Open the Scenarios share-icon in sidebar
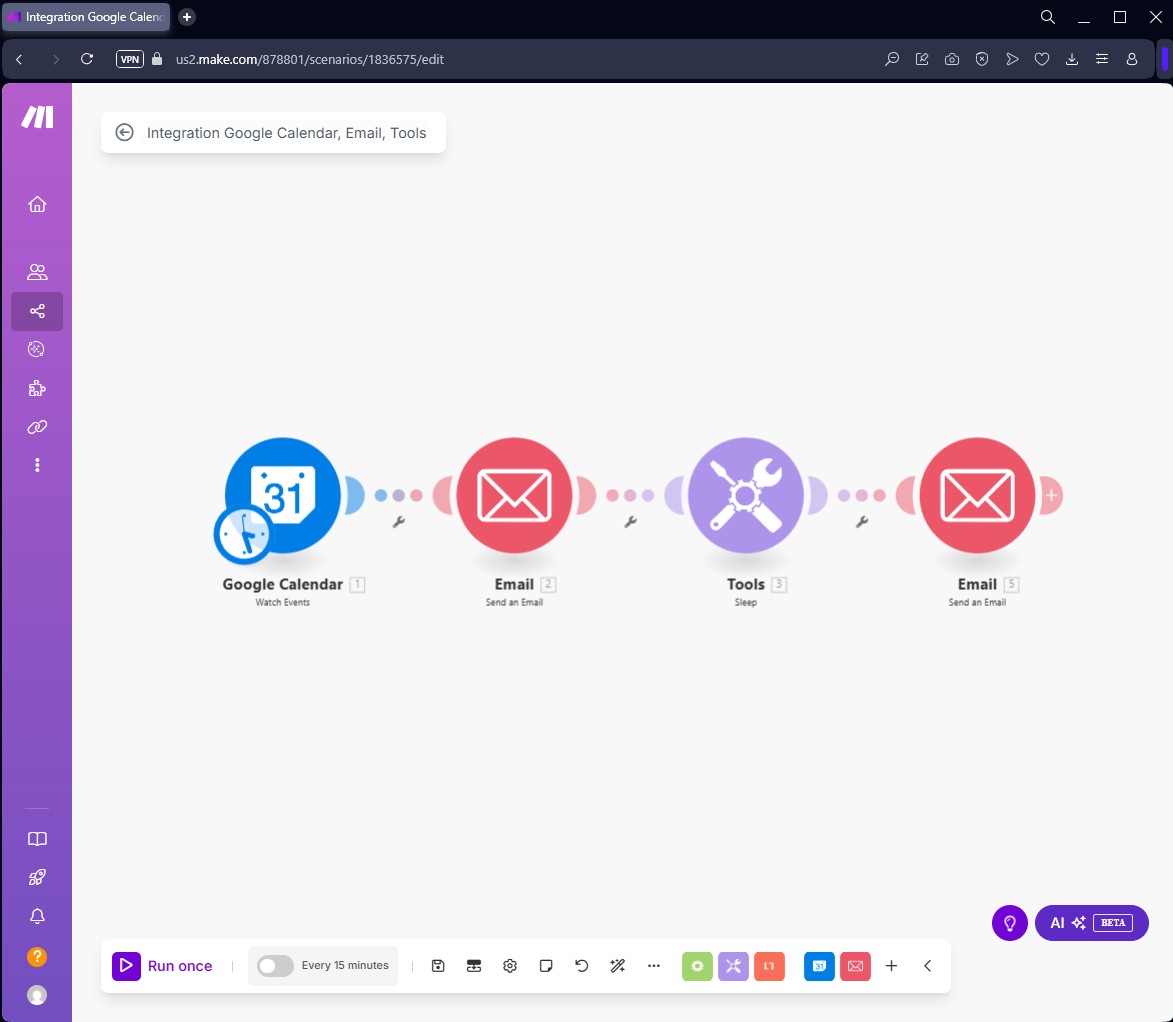 click(x=37, y=311)
